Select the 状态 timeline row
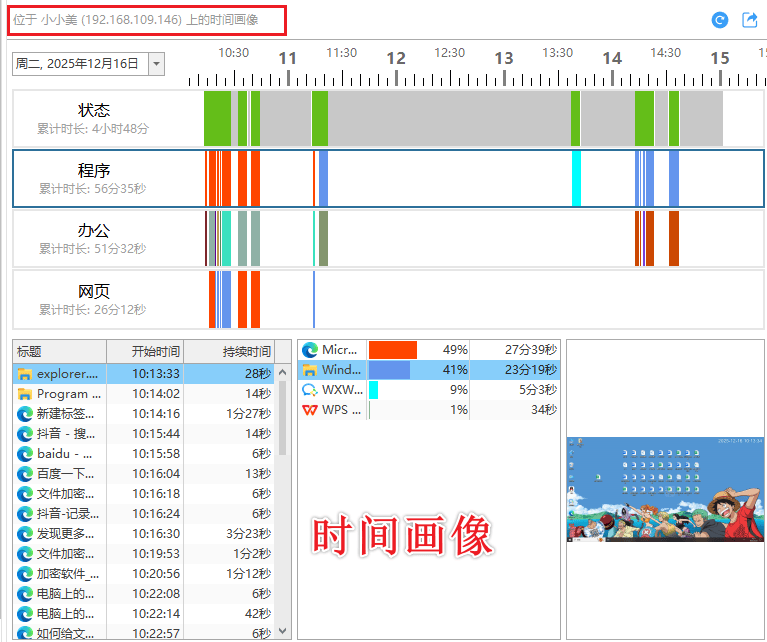 pyautogui.click(x=94, y=118)
